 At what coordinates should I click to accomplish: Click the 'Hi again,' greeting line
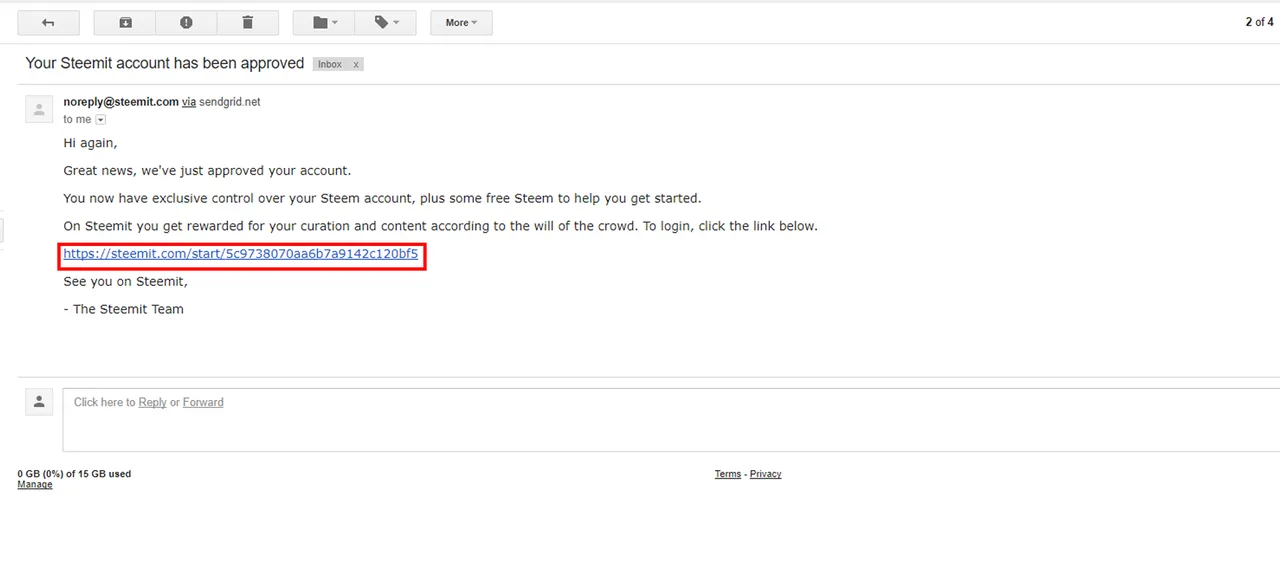[90, 143]
